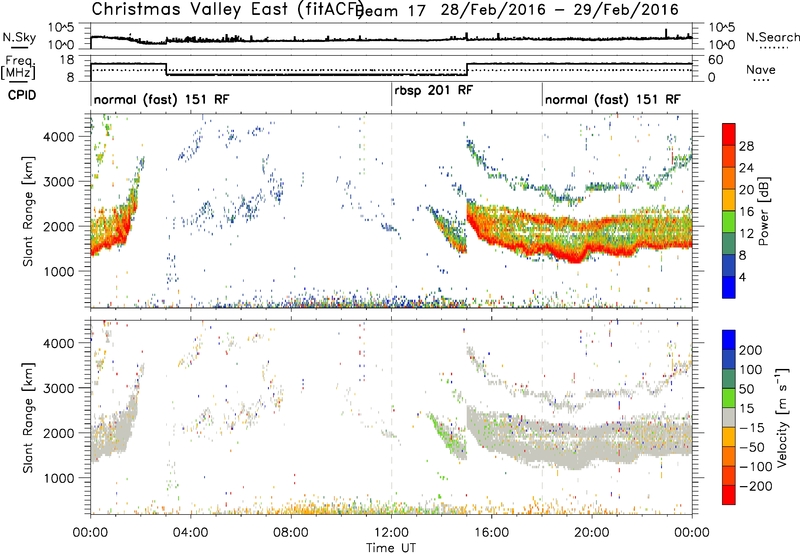
Task: Click the 'CPID' row label
Action: pyautogui.click(x=22, y=95)
